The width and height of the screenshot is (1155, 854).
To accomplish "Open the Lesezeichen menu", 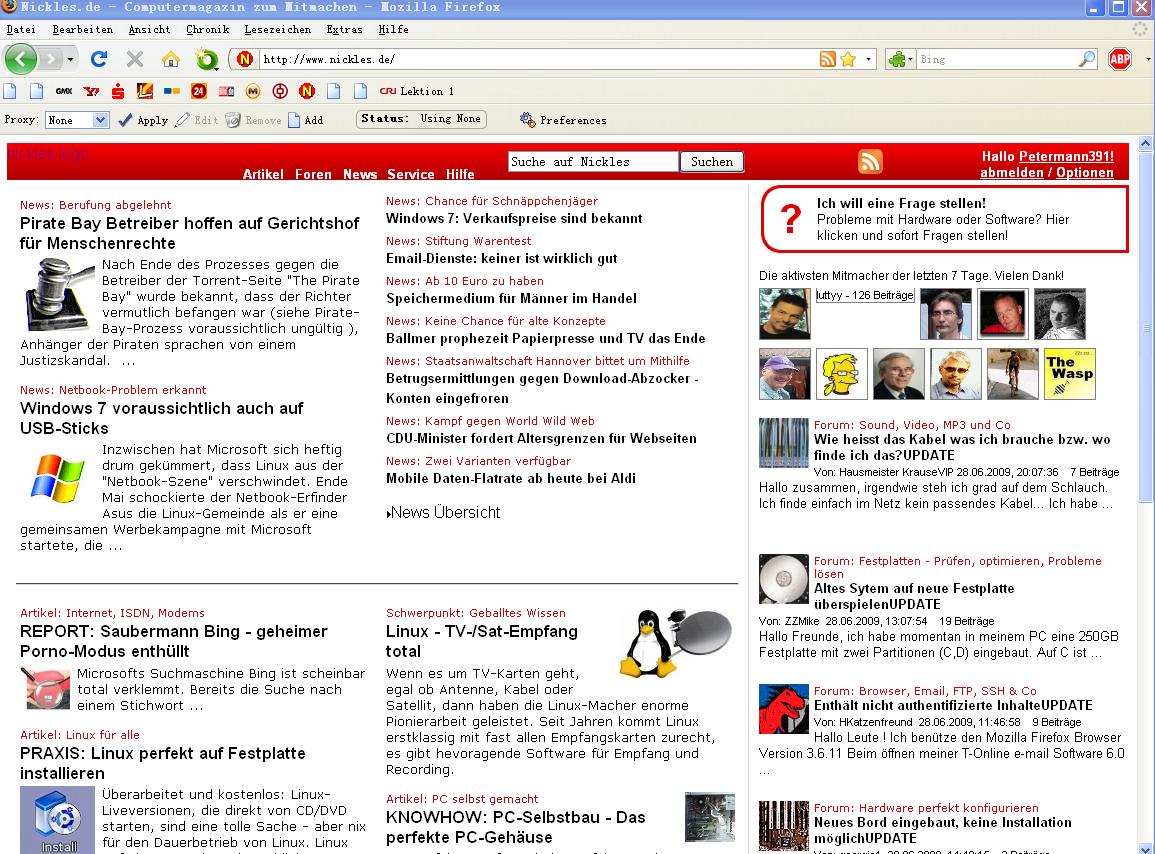I will [277, 29].
